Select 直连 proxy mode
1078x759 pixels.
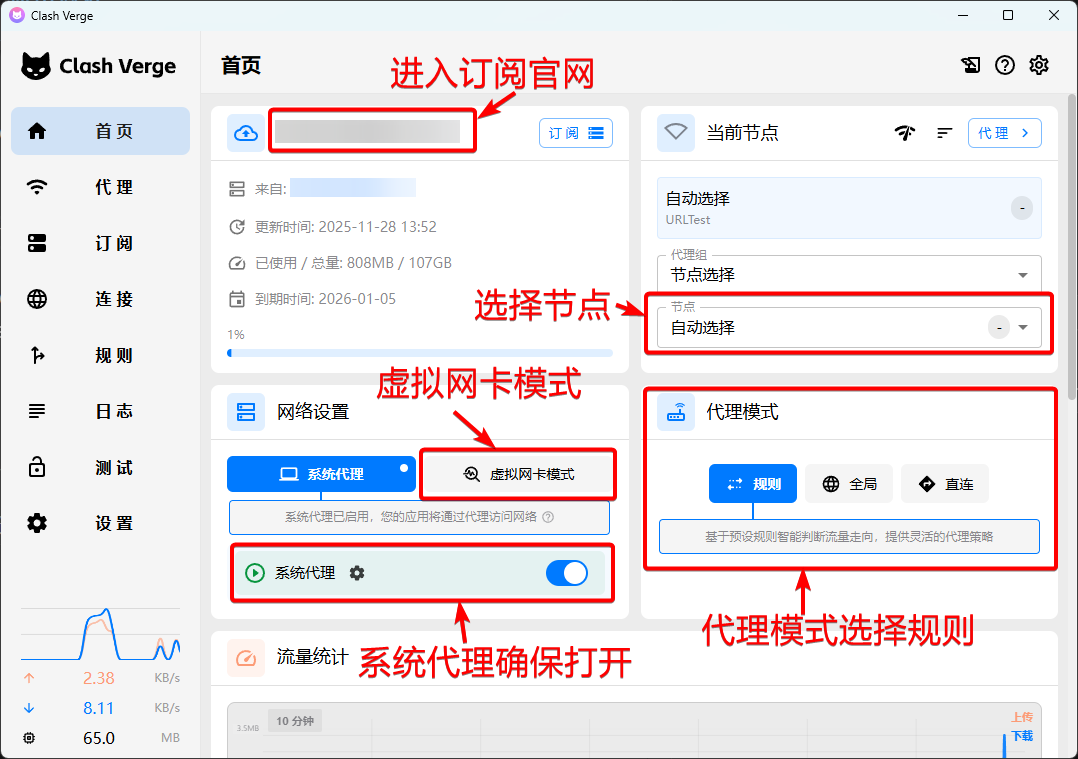click(x=945, y=484)
